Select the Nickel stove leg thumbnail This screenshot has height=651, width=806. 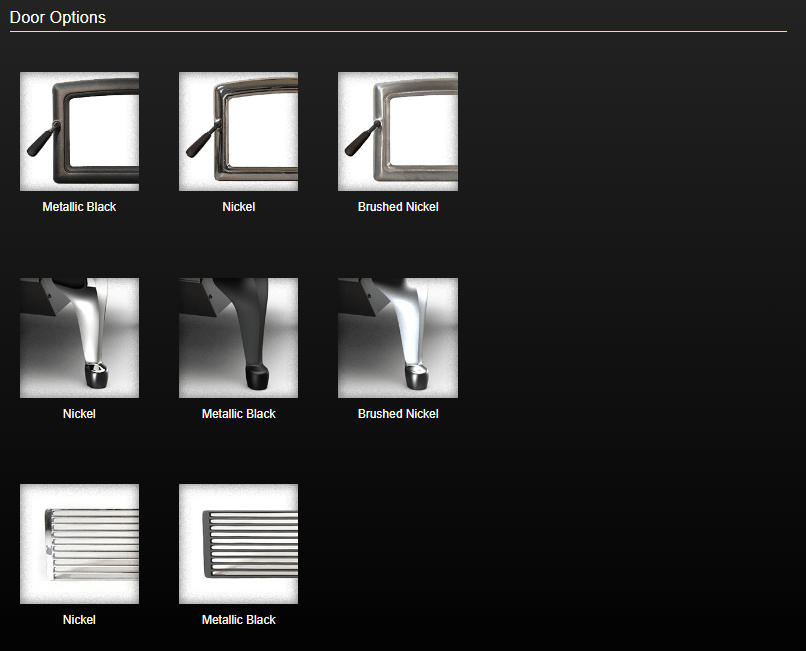[79, 337]
